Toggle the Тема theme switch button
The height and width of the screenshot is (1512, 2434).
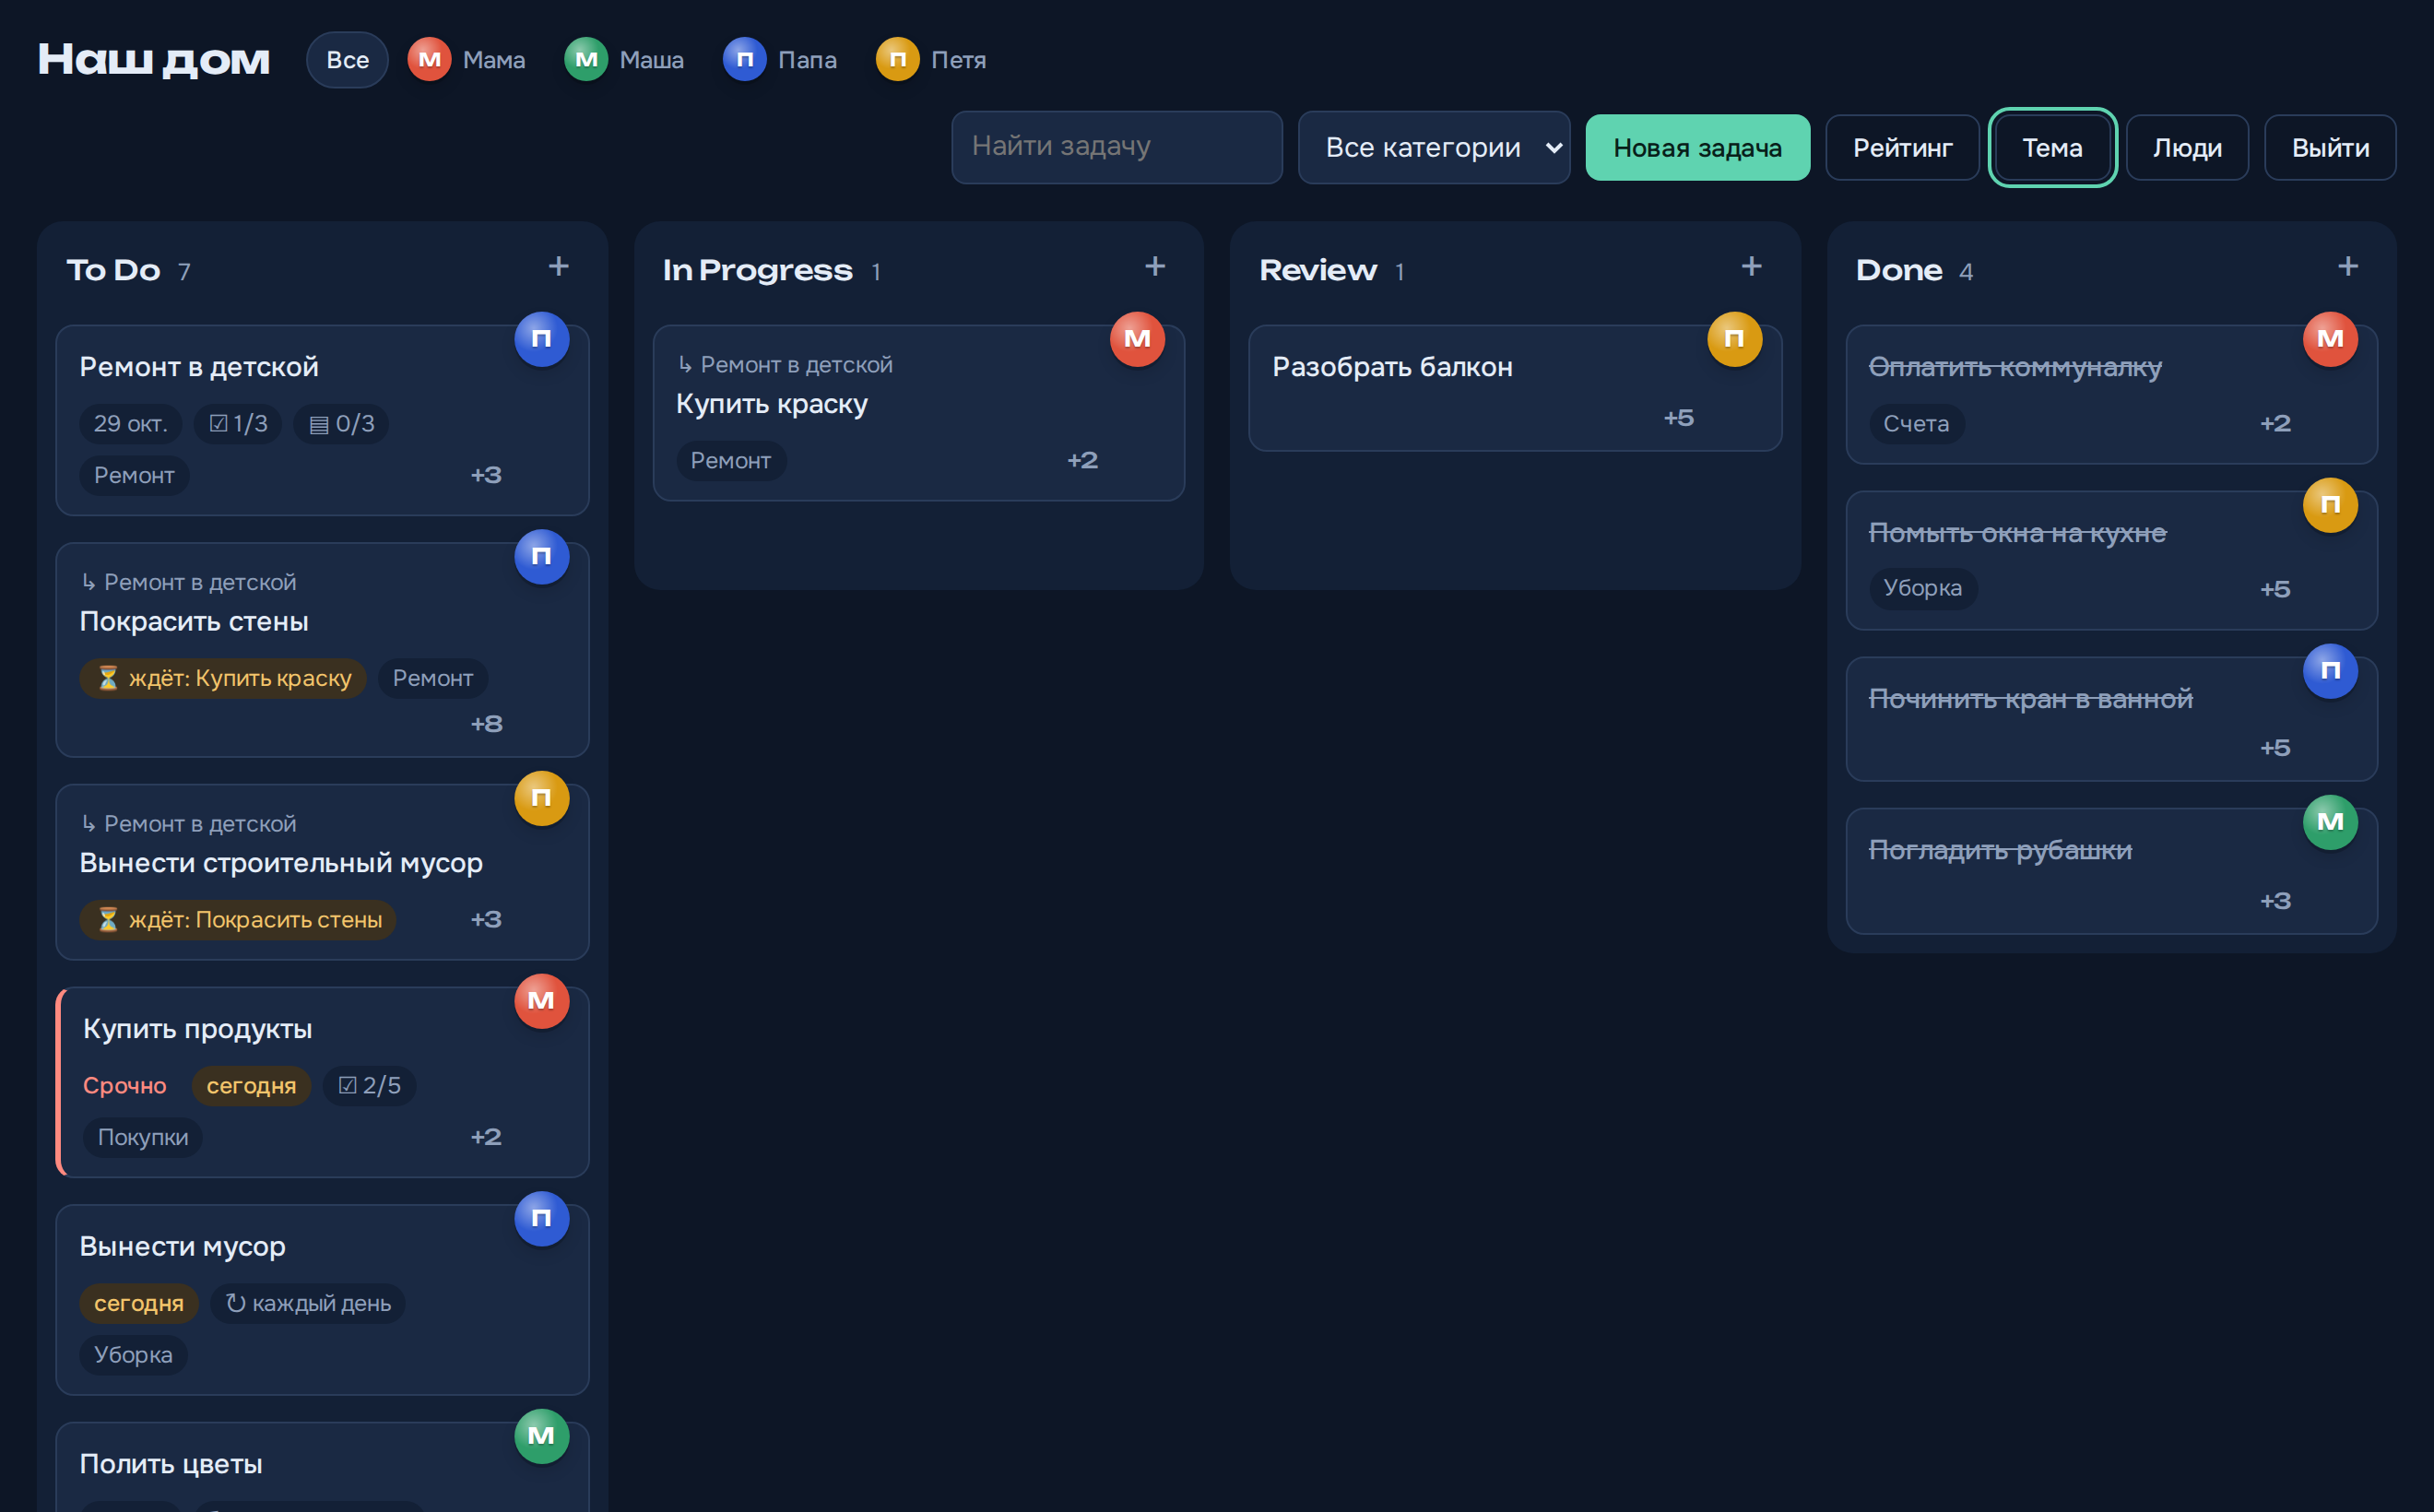coord(2052,148)
